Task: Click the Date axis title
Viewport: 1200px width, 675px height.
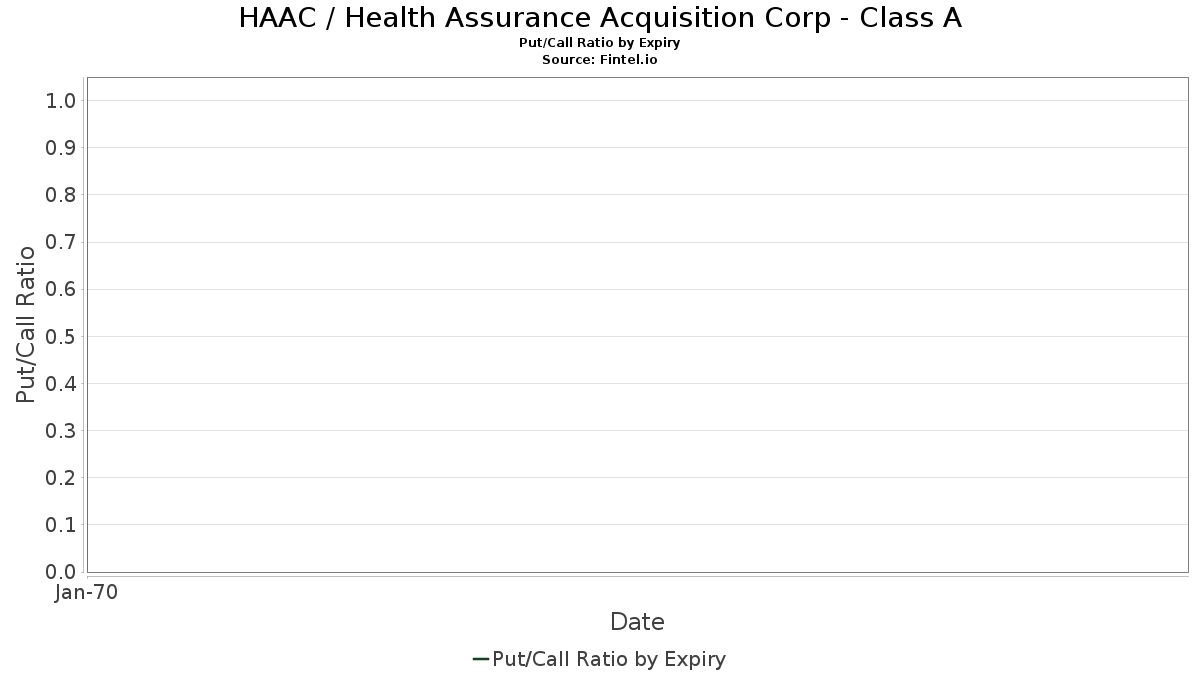Action: pyautogui.click(x=637, y=622)
